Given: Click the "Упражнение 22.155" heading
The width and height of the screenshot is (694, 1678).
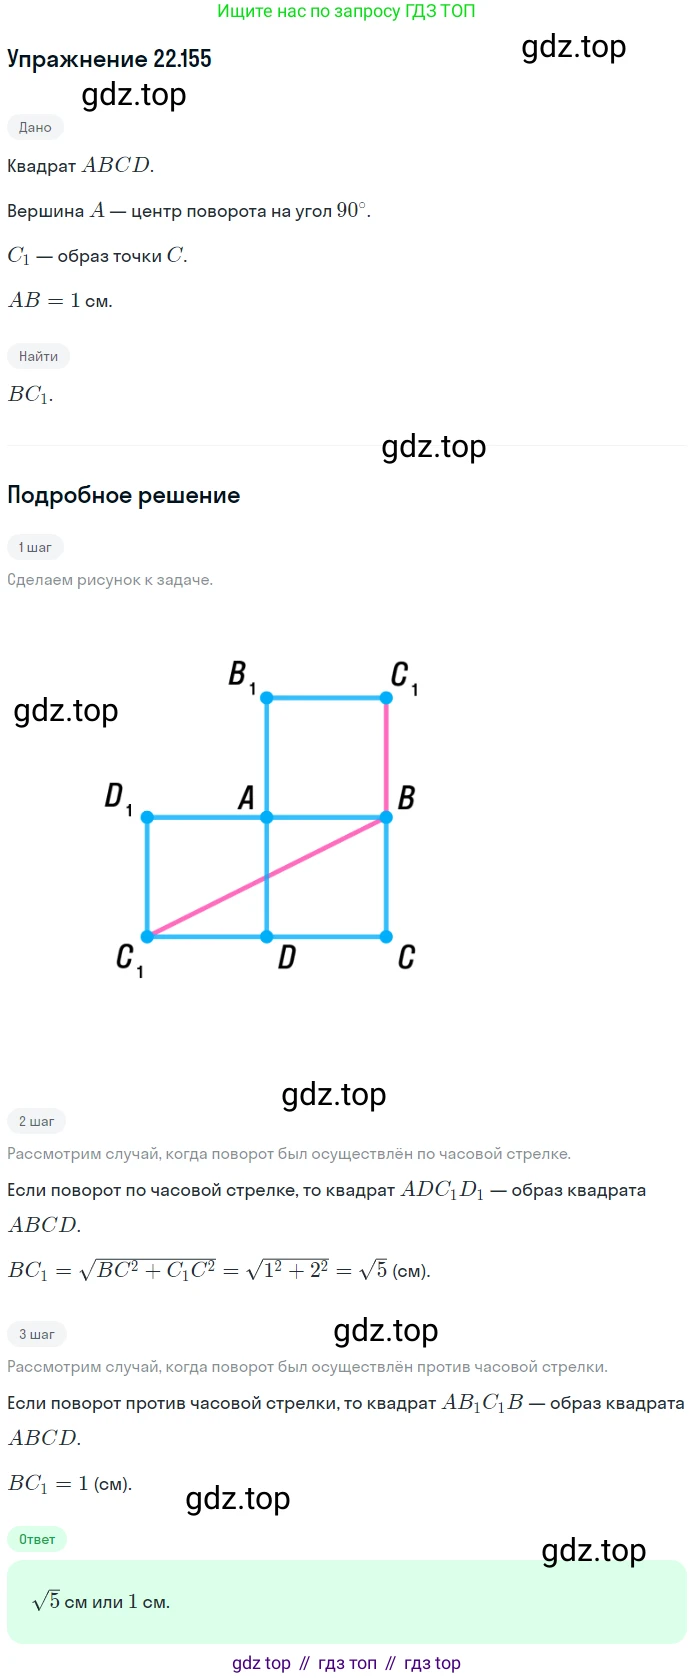Looking at the screenshot, I should (109, 59).
